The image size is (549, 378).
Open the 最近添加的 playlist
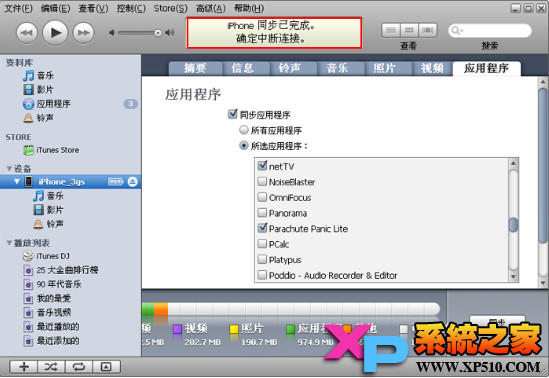coord(51,341)
